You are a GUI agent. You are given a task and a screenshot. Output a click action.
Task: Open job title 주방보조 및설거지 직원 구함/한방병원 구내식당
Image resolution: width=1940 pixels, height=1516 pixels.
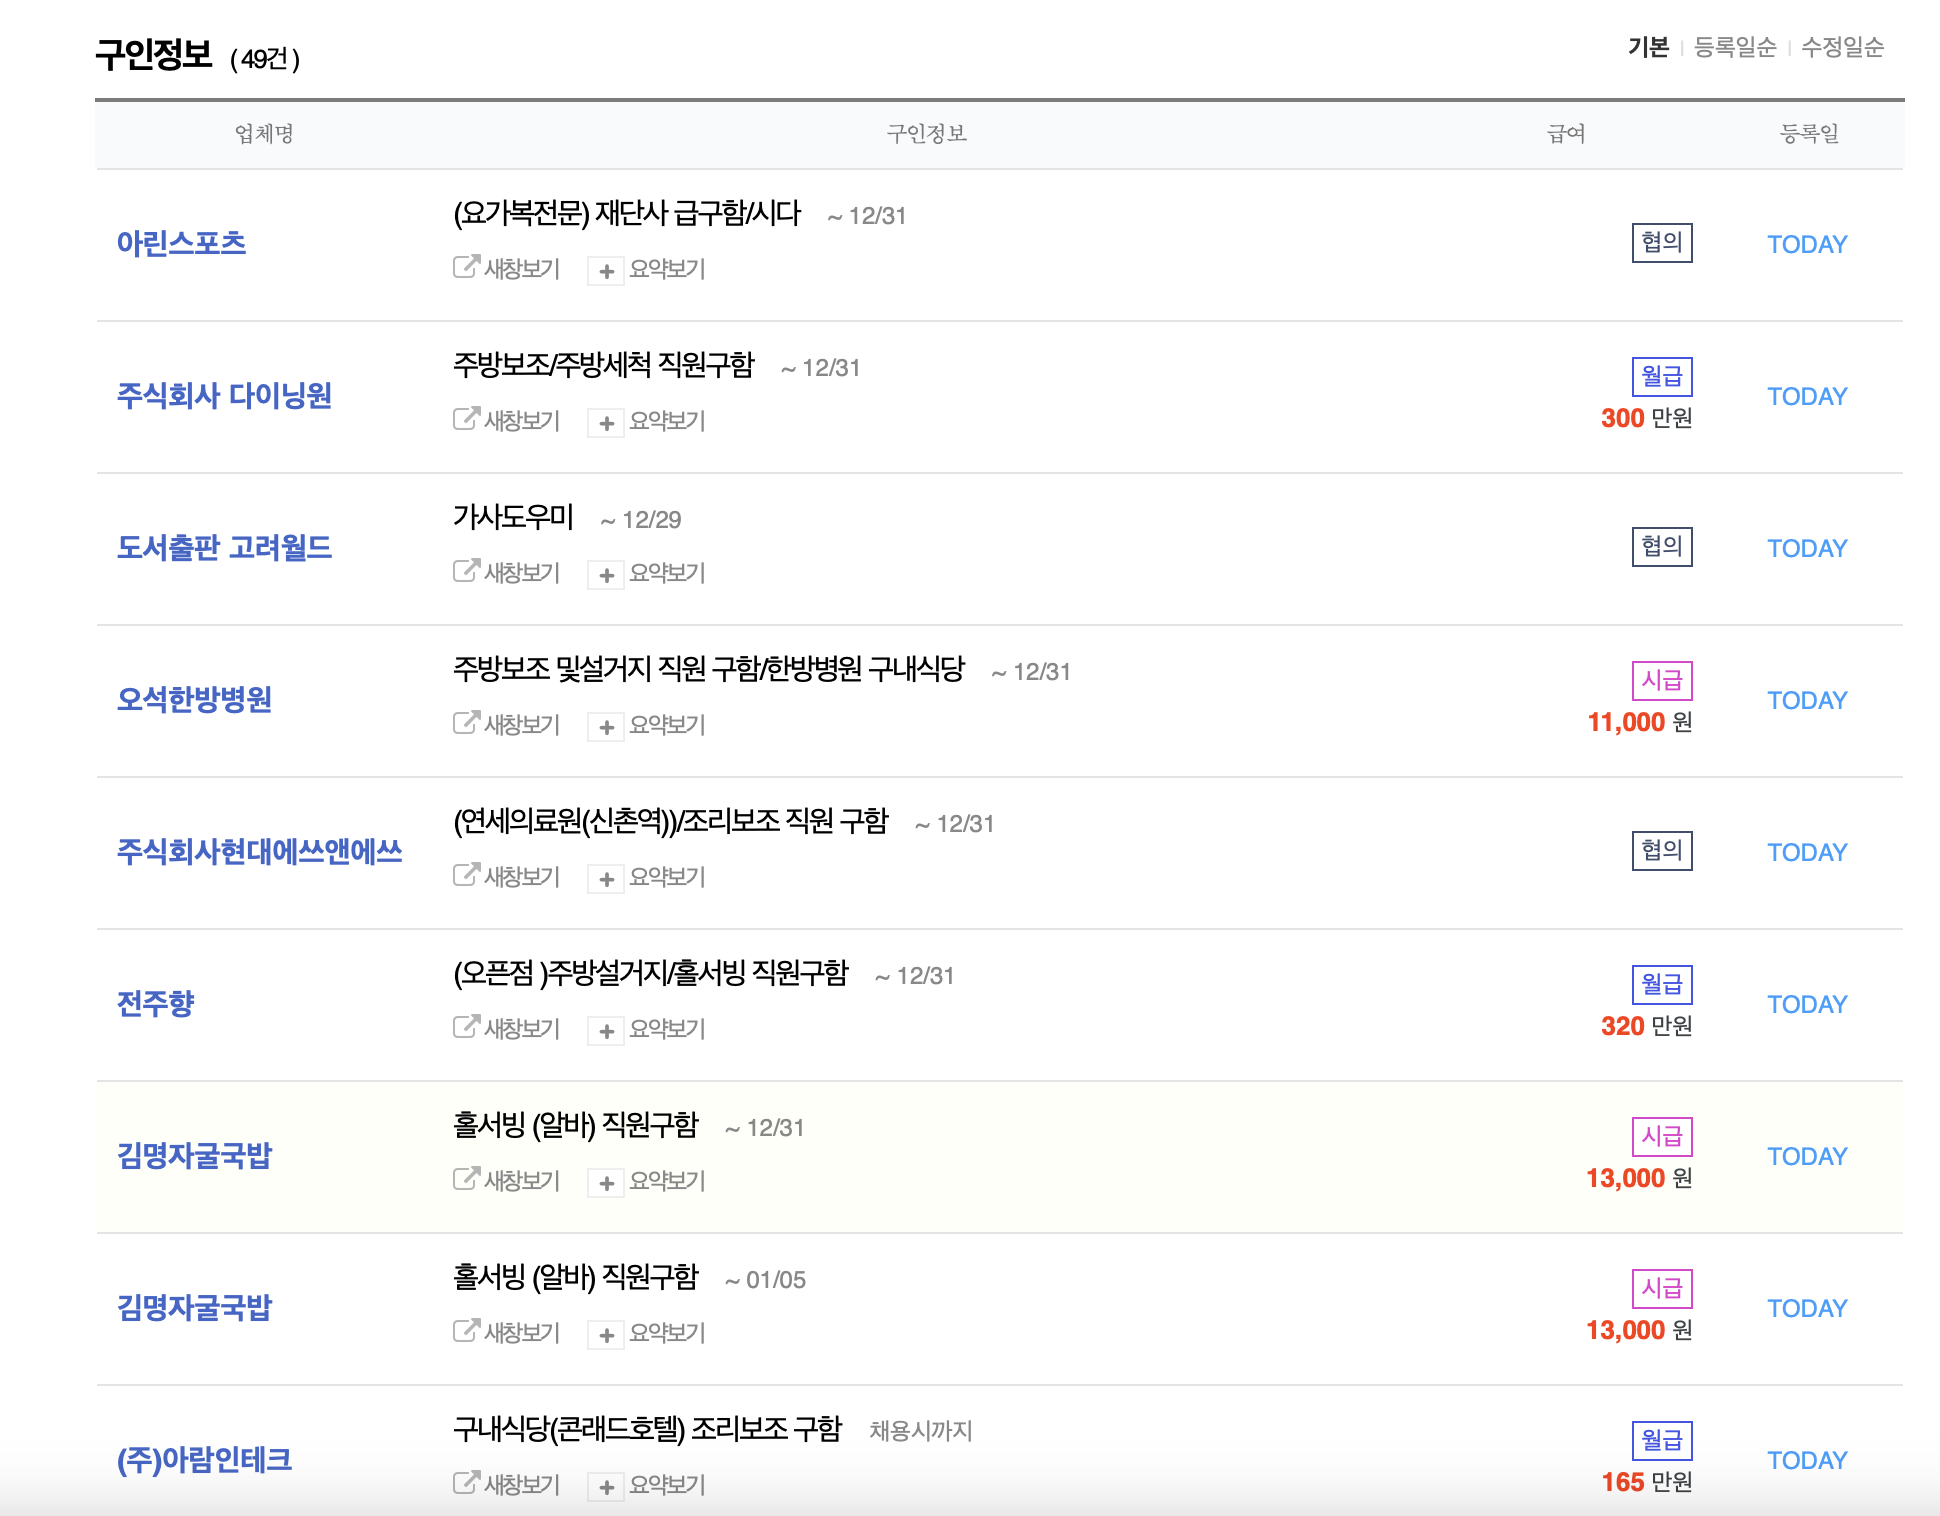[x=709, y=669]
